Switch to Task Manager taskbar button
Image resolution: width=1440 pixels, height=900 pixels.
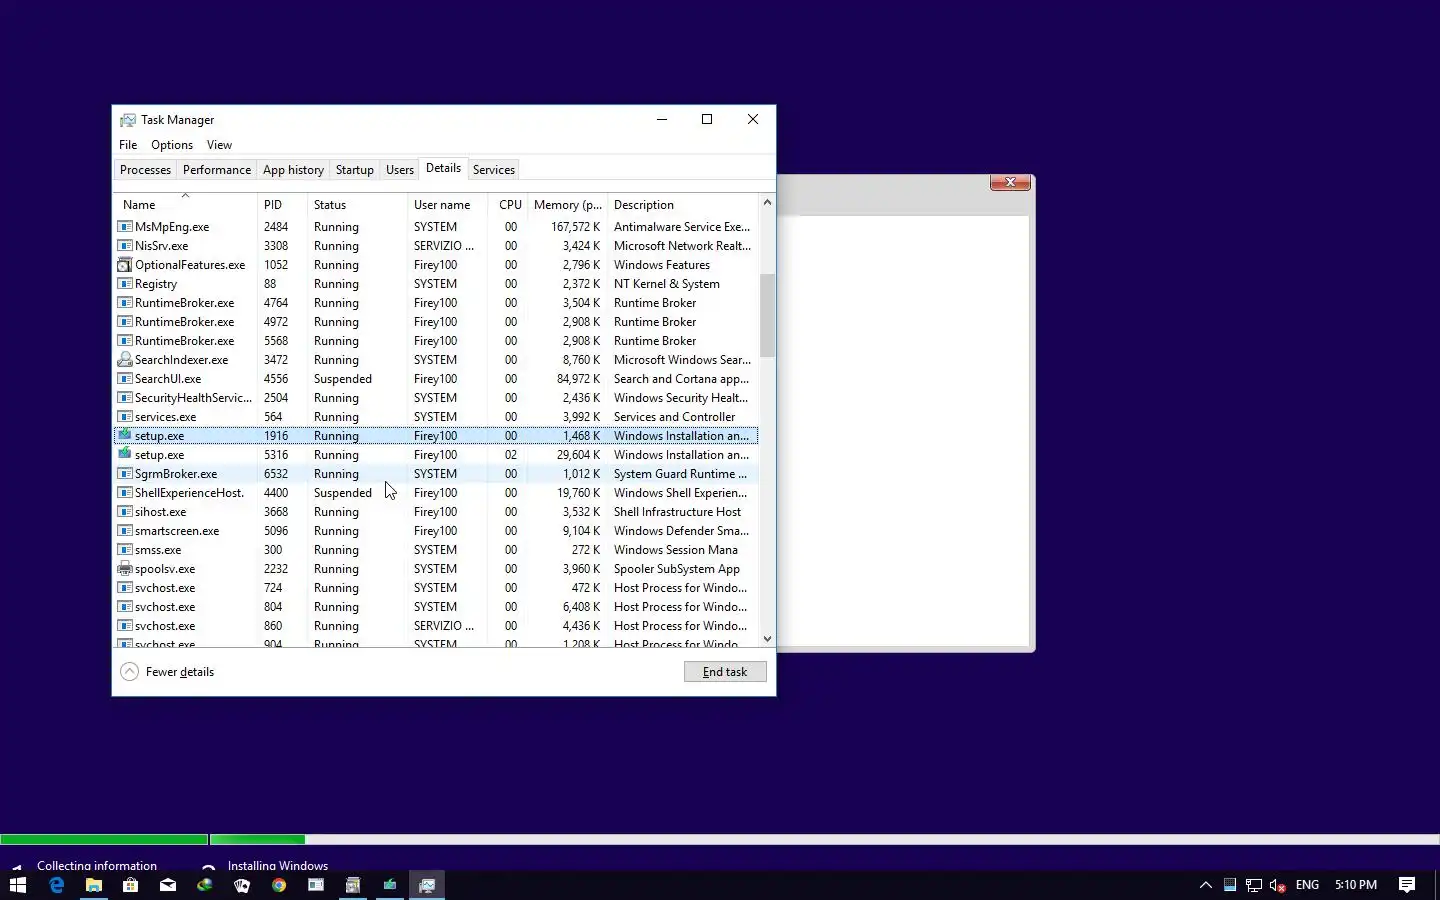[427, 885]
